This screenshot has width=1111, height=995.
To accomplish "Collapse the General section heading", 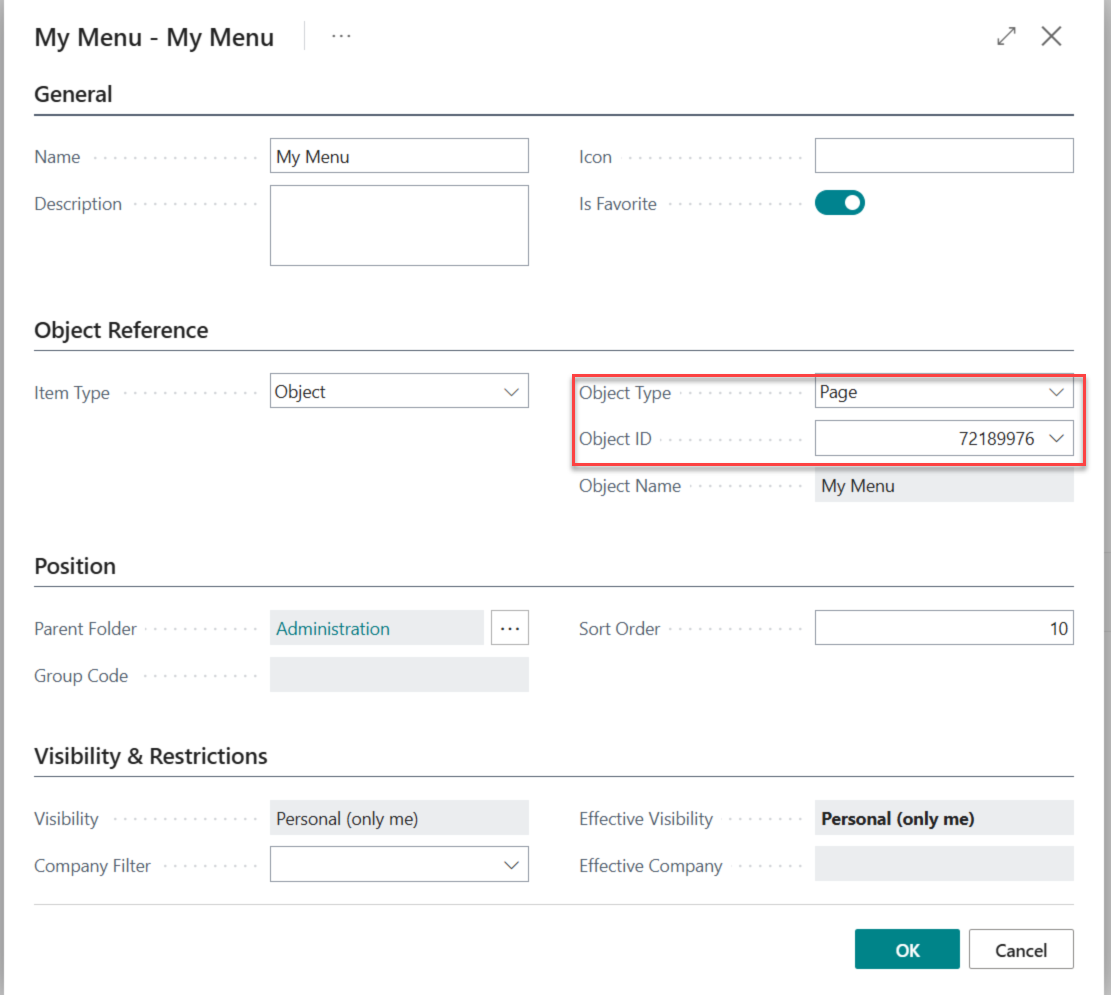I will pos(74,95).
